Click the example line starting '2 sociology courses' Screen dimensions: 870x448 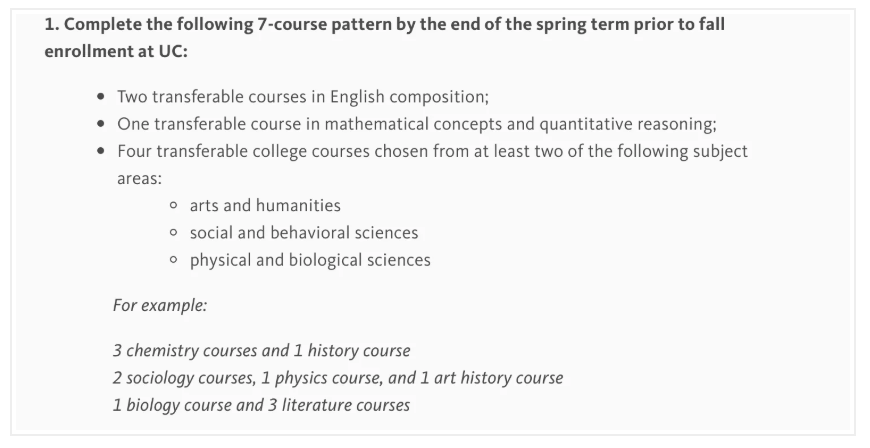tap(338, 378)
